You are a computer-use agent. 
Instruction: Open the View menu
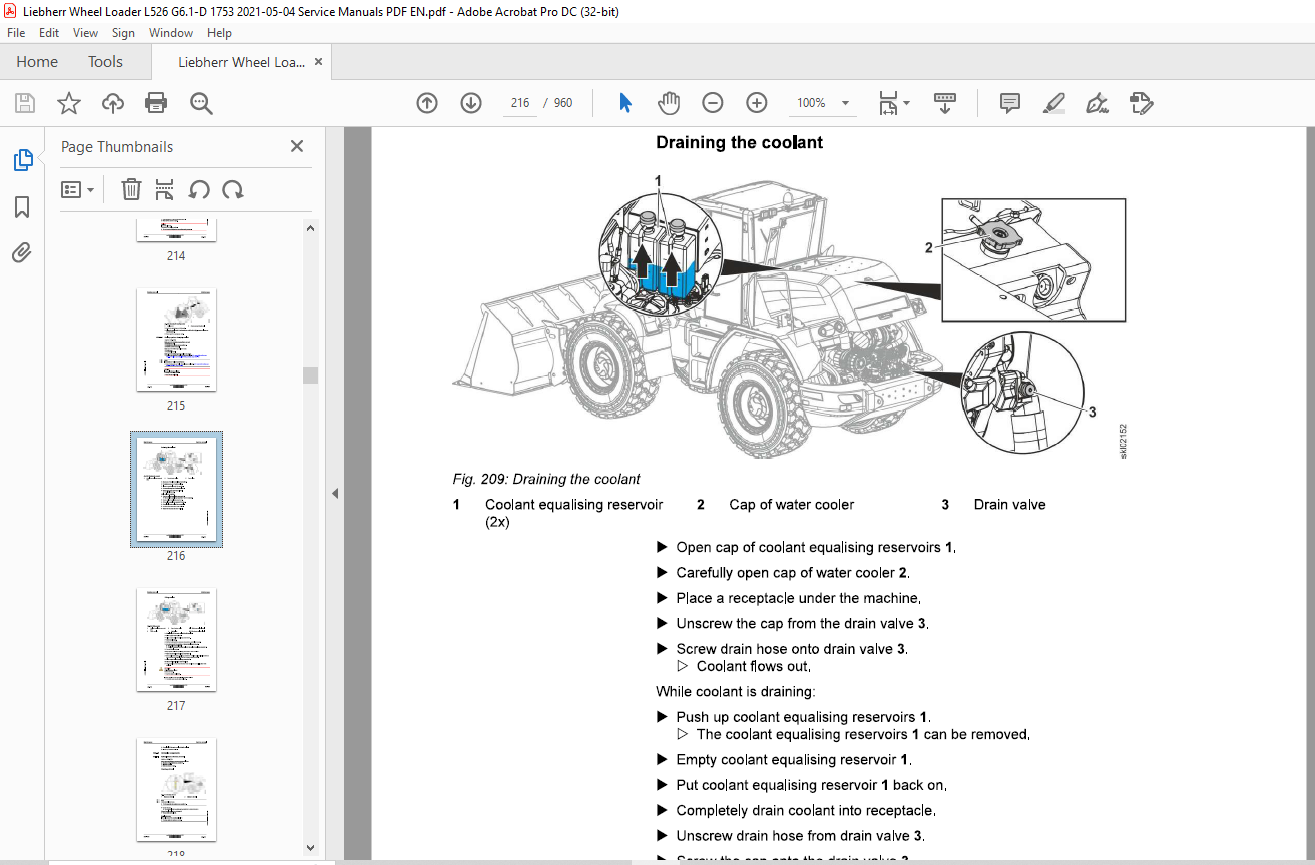click(x=86, y=33)
